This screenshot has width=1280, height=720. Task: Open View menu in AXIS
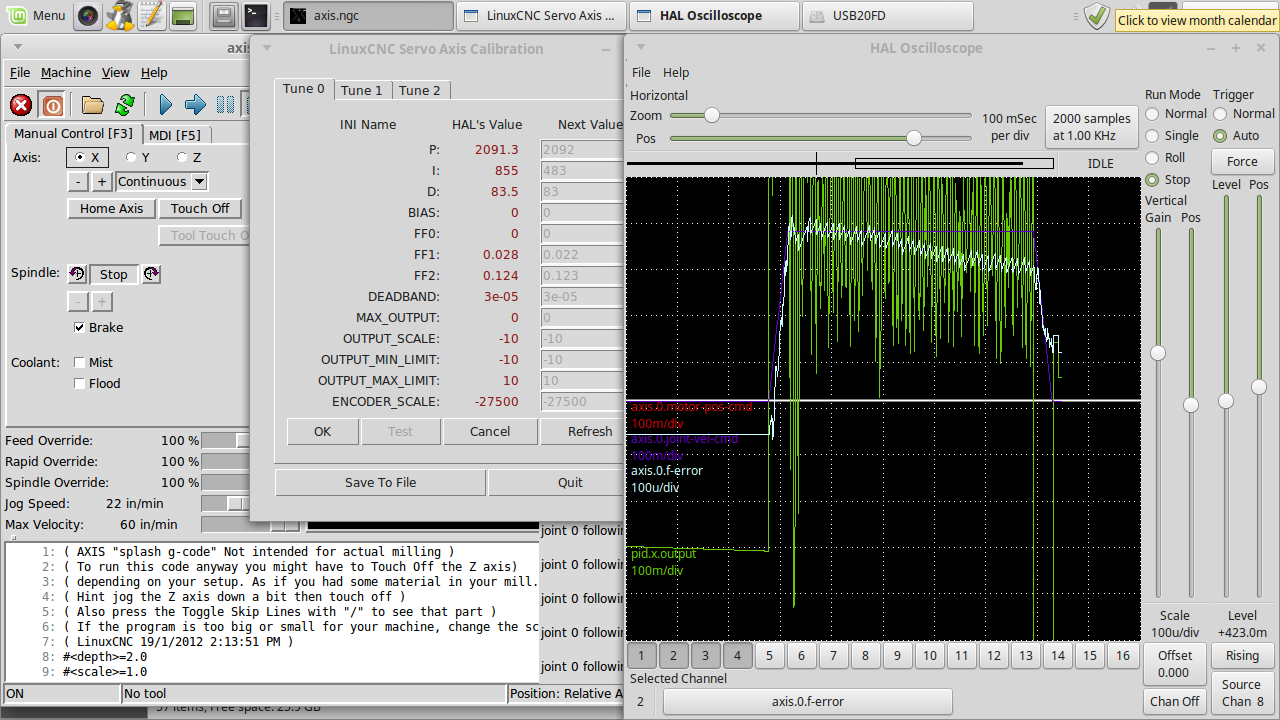click(116, 73)
